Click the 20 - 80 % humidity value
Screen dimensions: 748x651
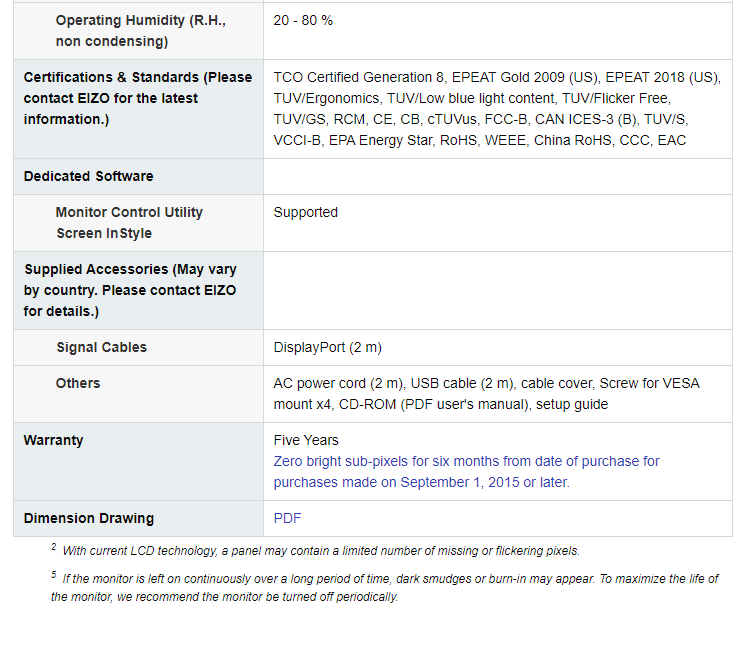pyautogui.click(x=303, y=21)
